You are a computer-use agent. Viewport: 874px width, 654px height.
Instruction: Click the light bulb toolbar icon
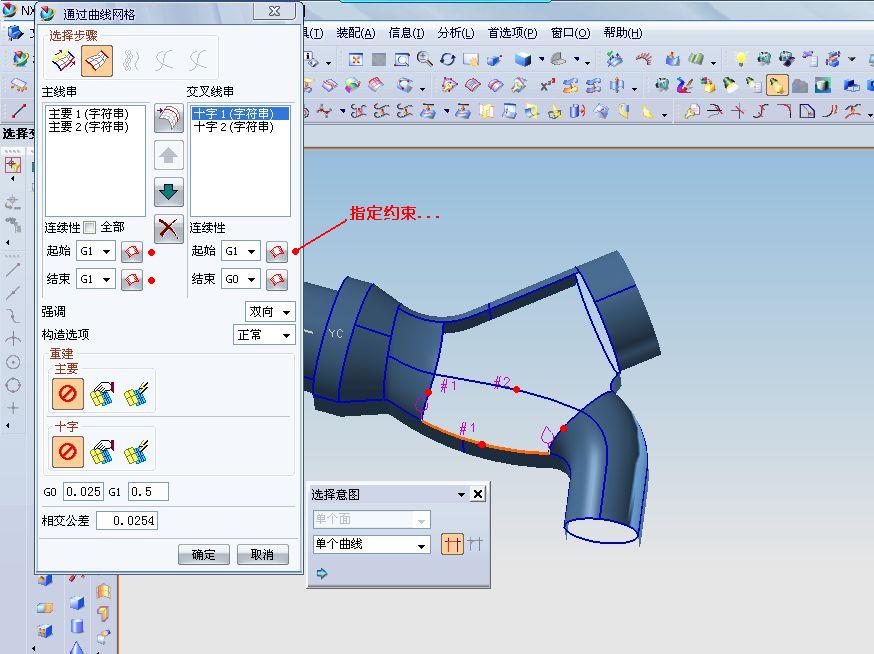pyautogui.click(x=740, y=59)
